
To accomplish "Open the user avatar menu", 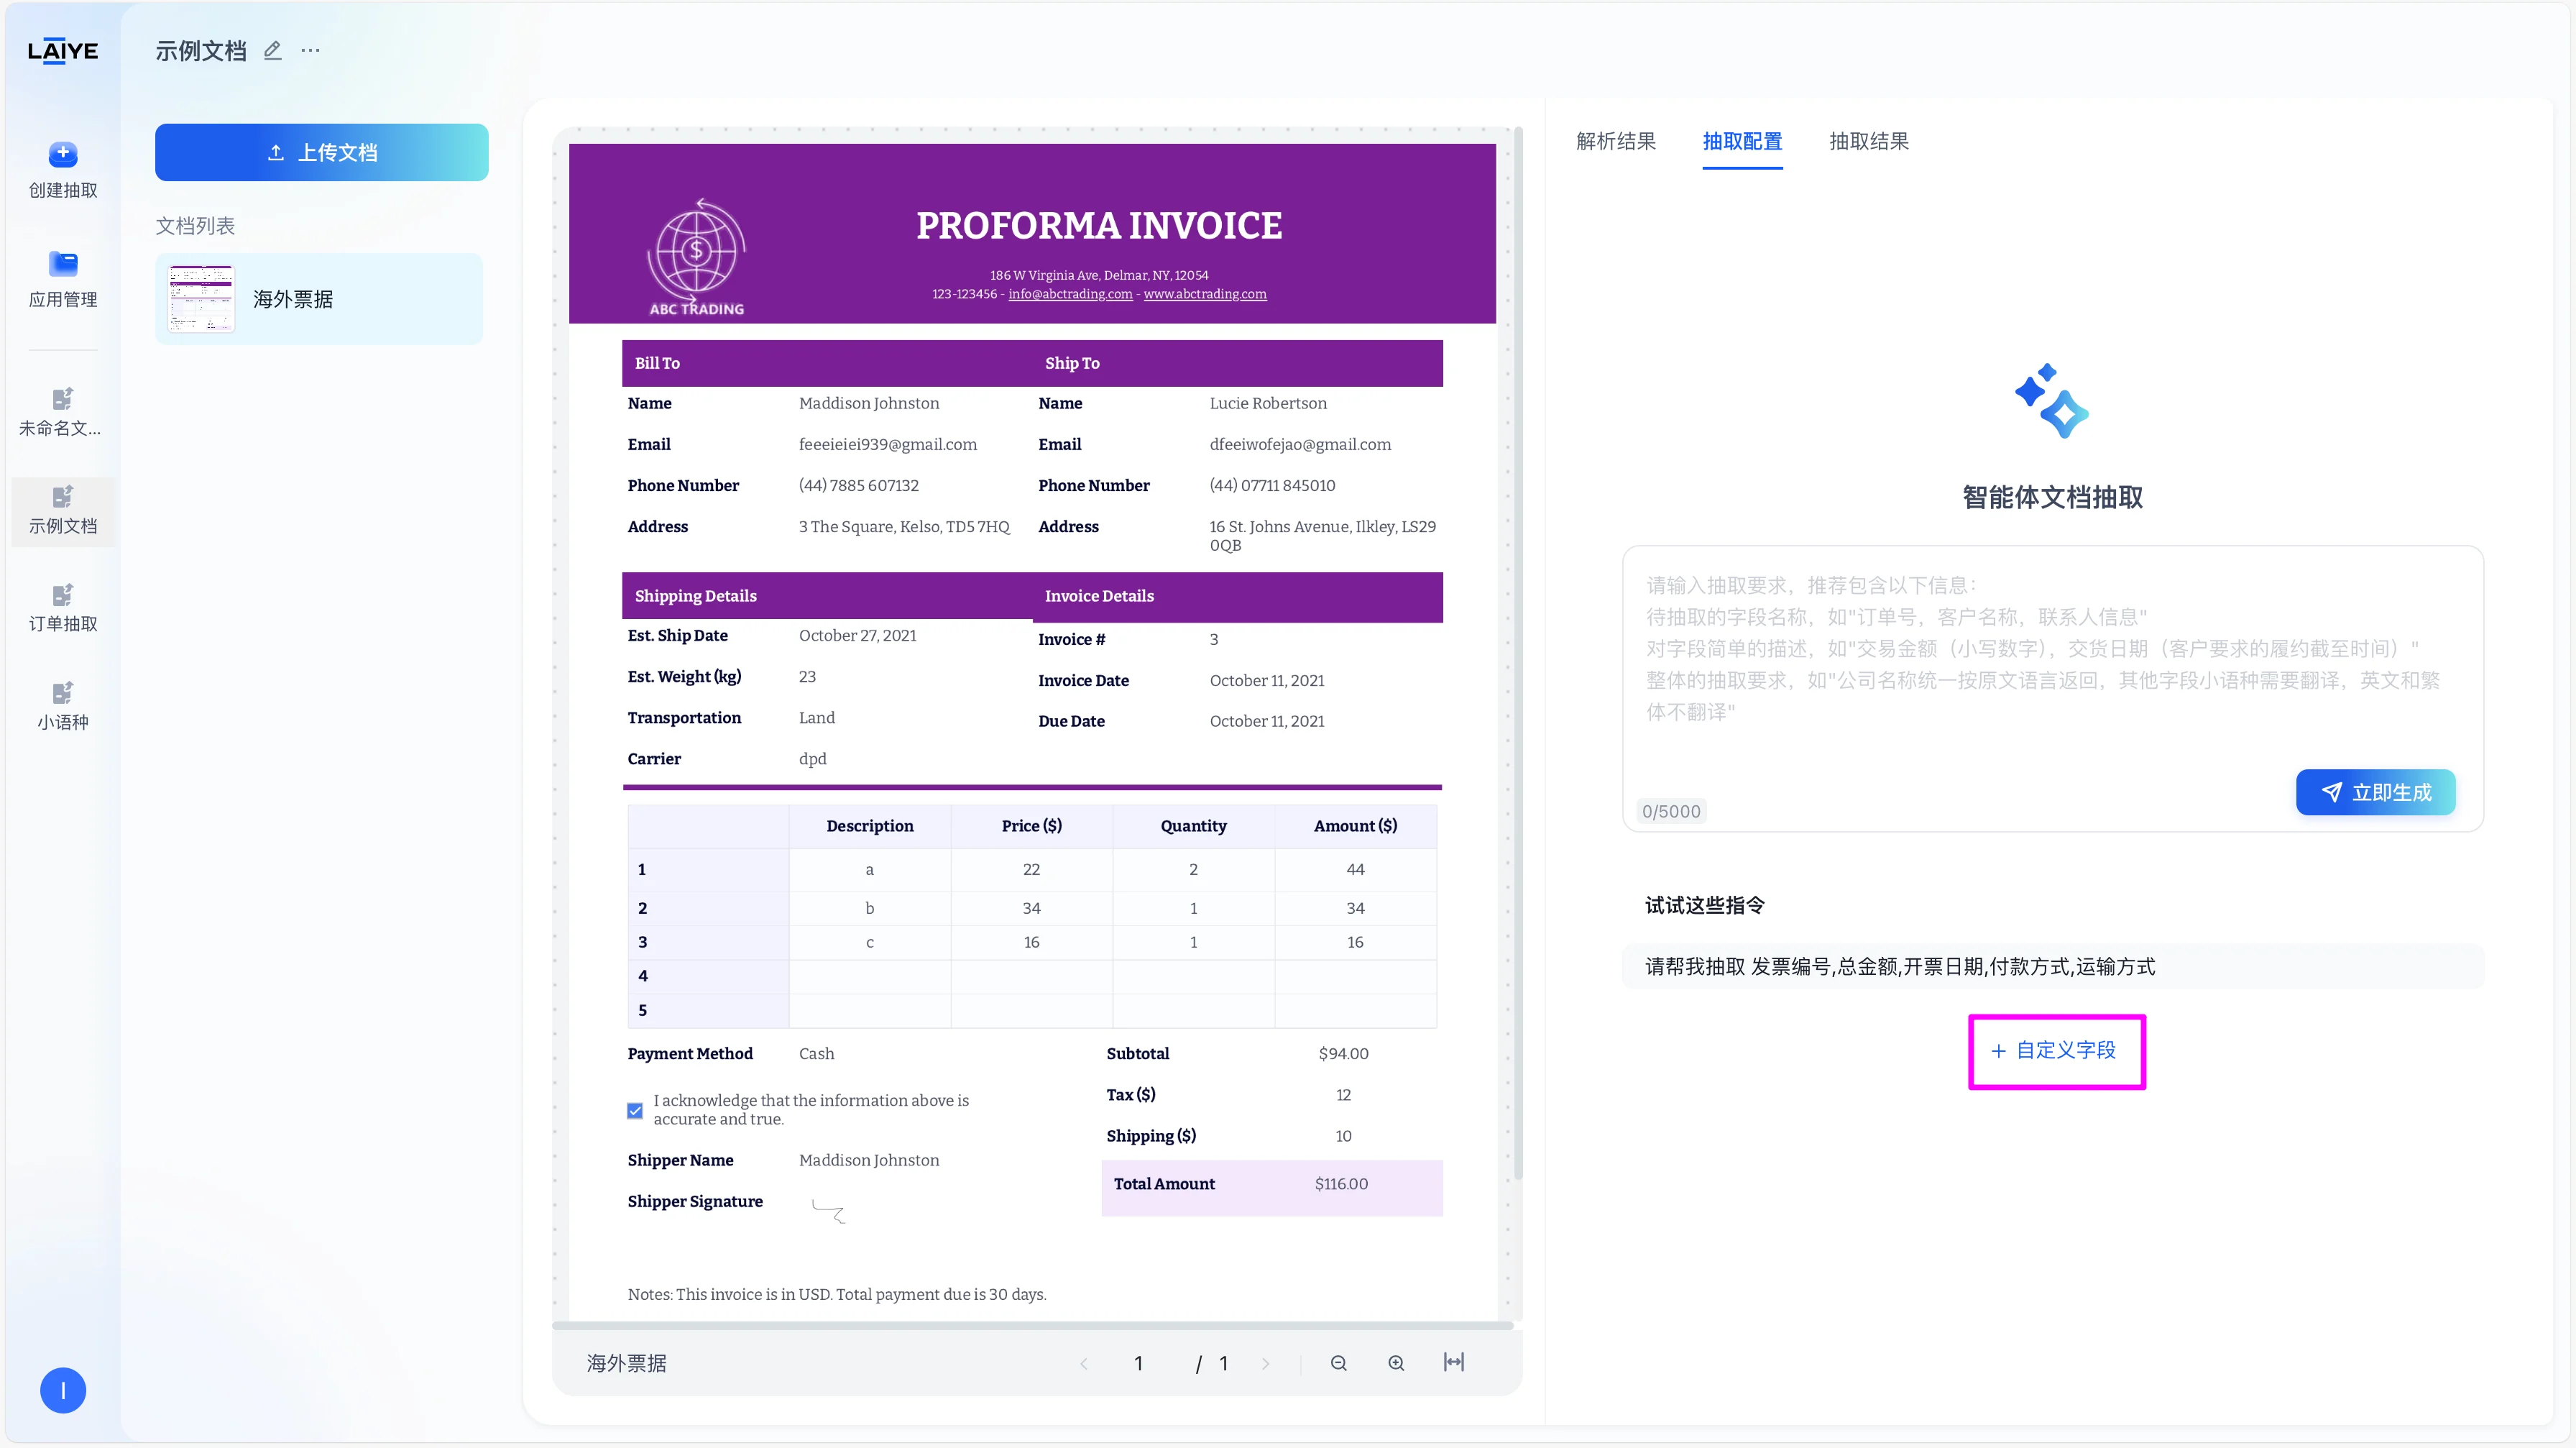I will coord(63,1390).
